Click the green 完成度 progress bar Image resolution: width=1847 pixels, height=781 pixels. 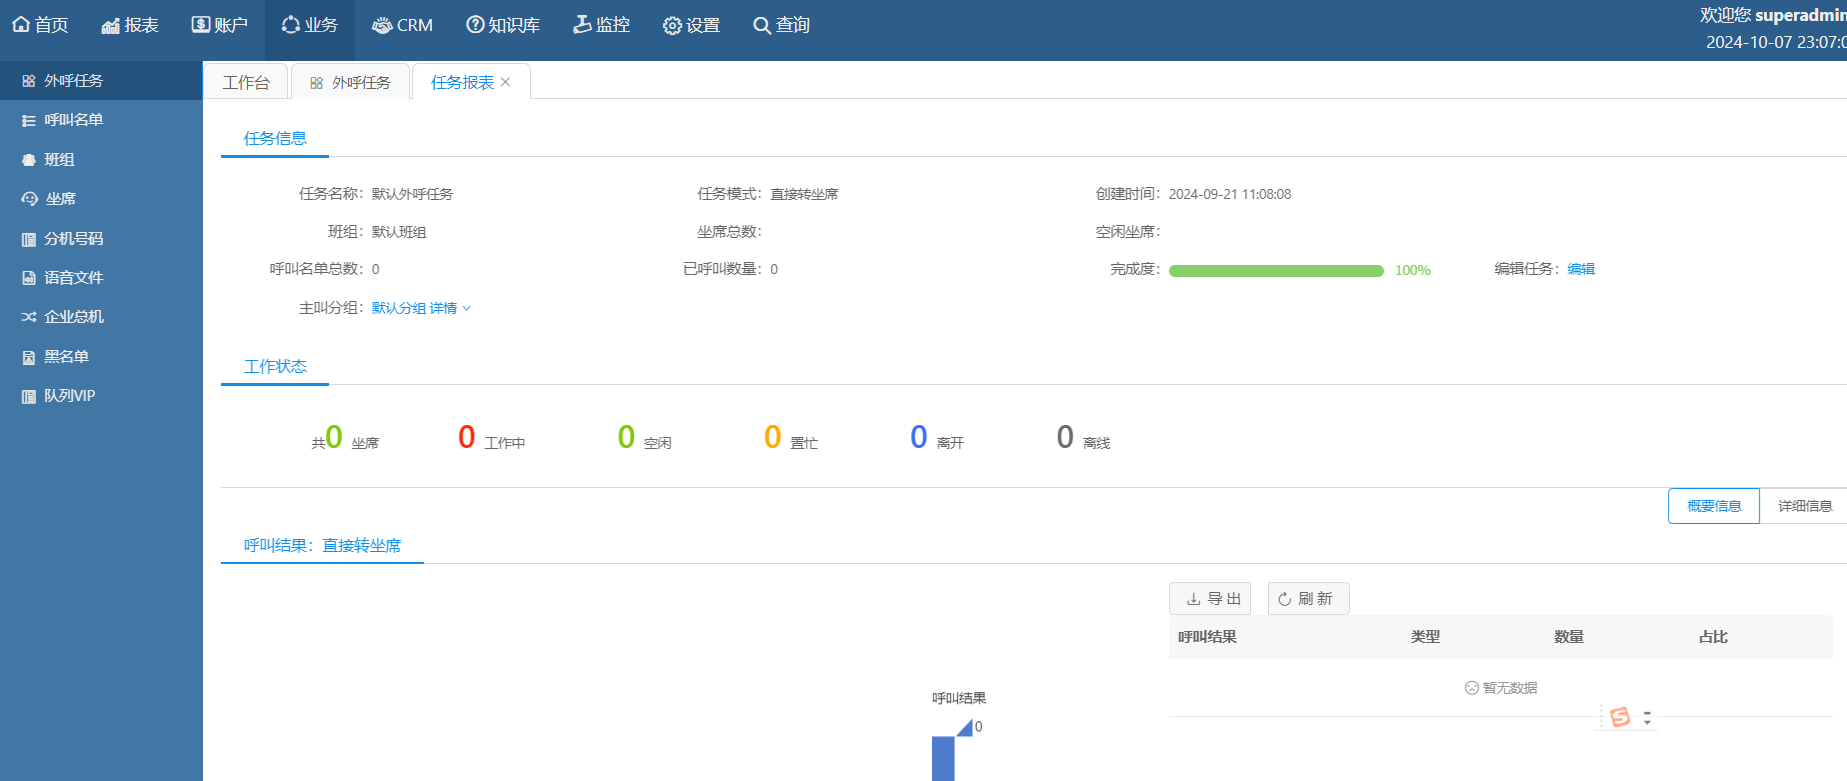coord(1275,271)
